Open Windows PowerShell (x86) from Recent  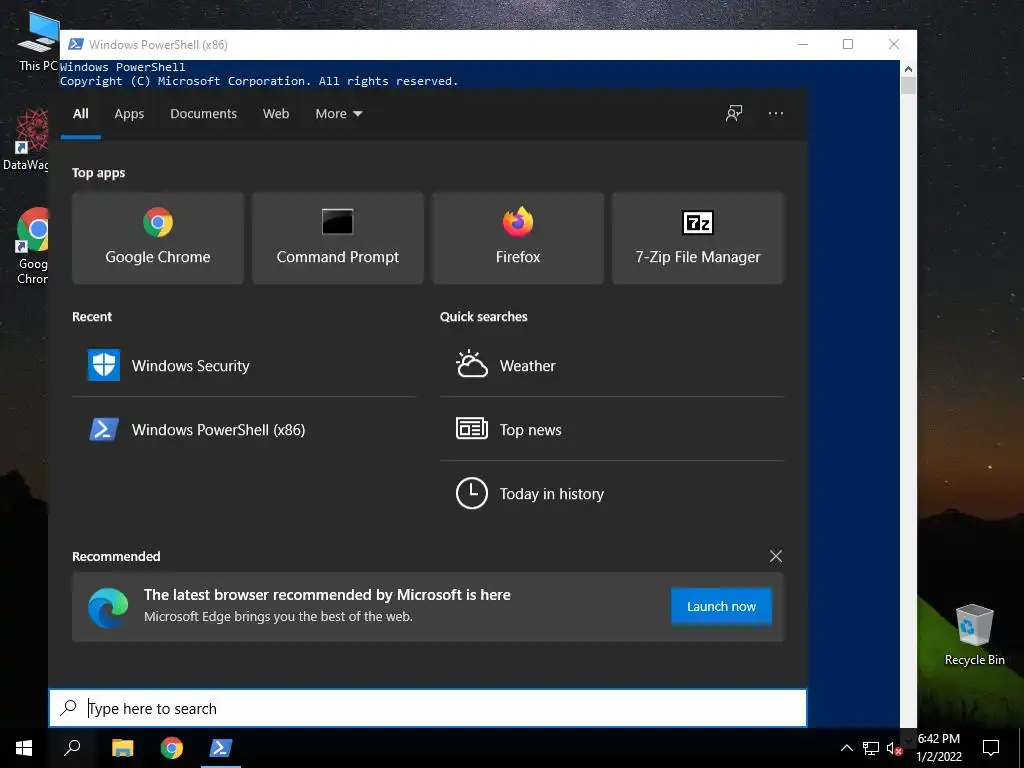click(x=244, y=430)
